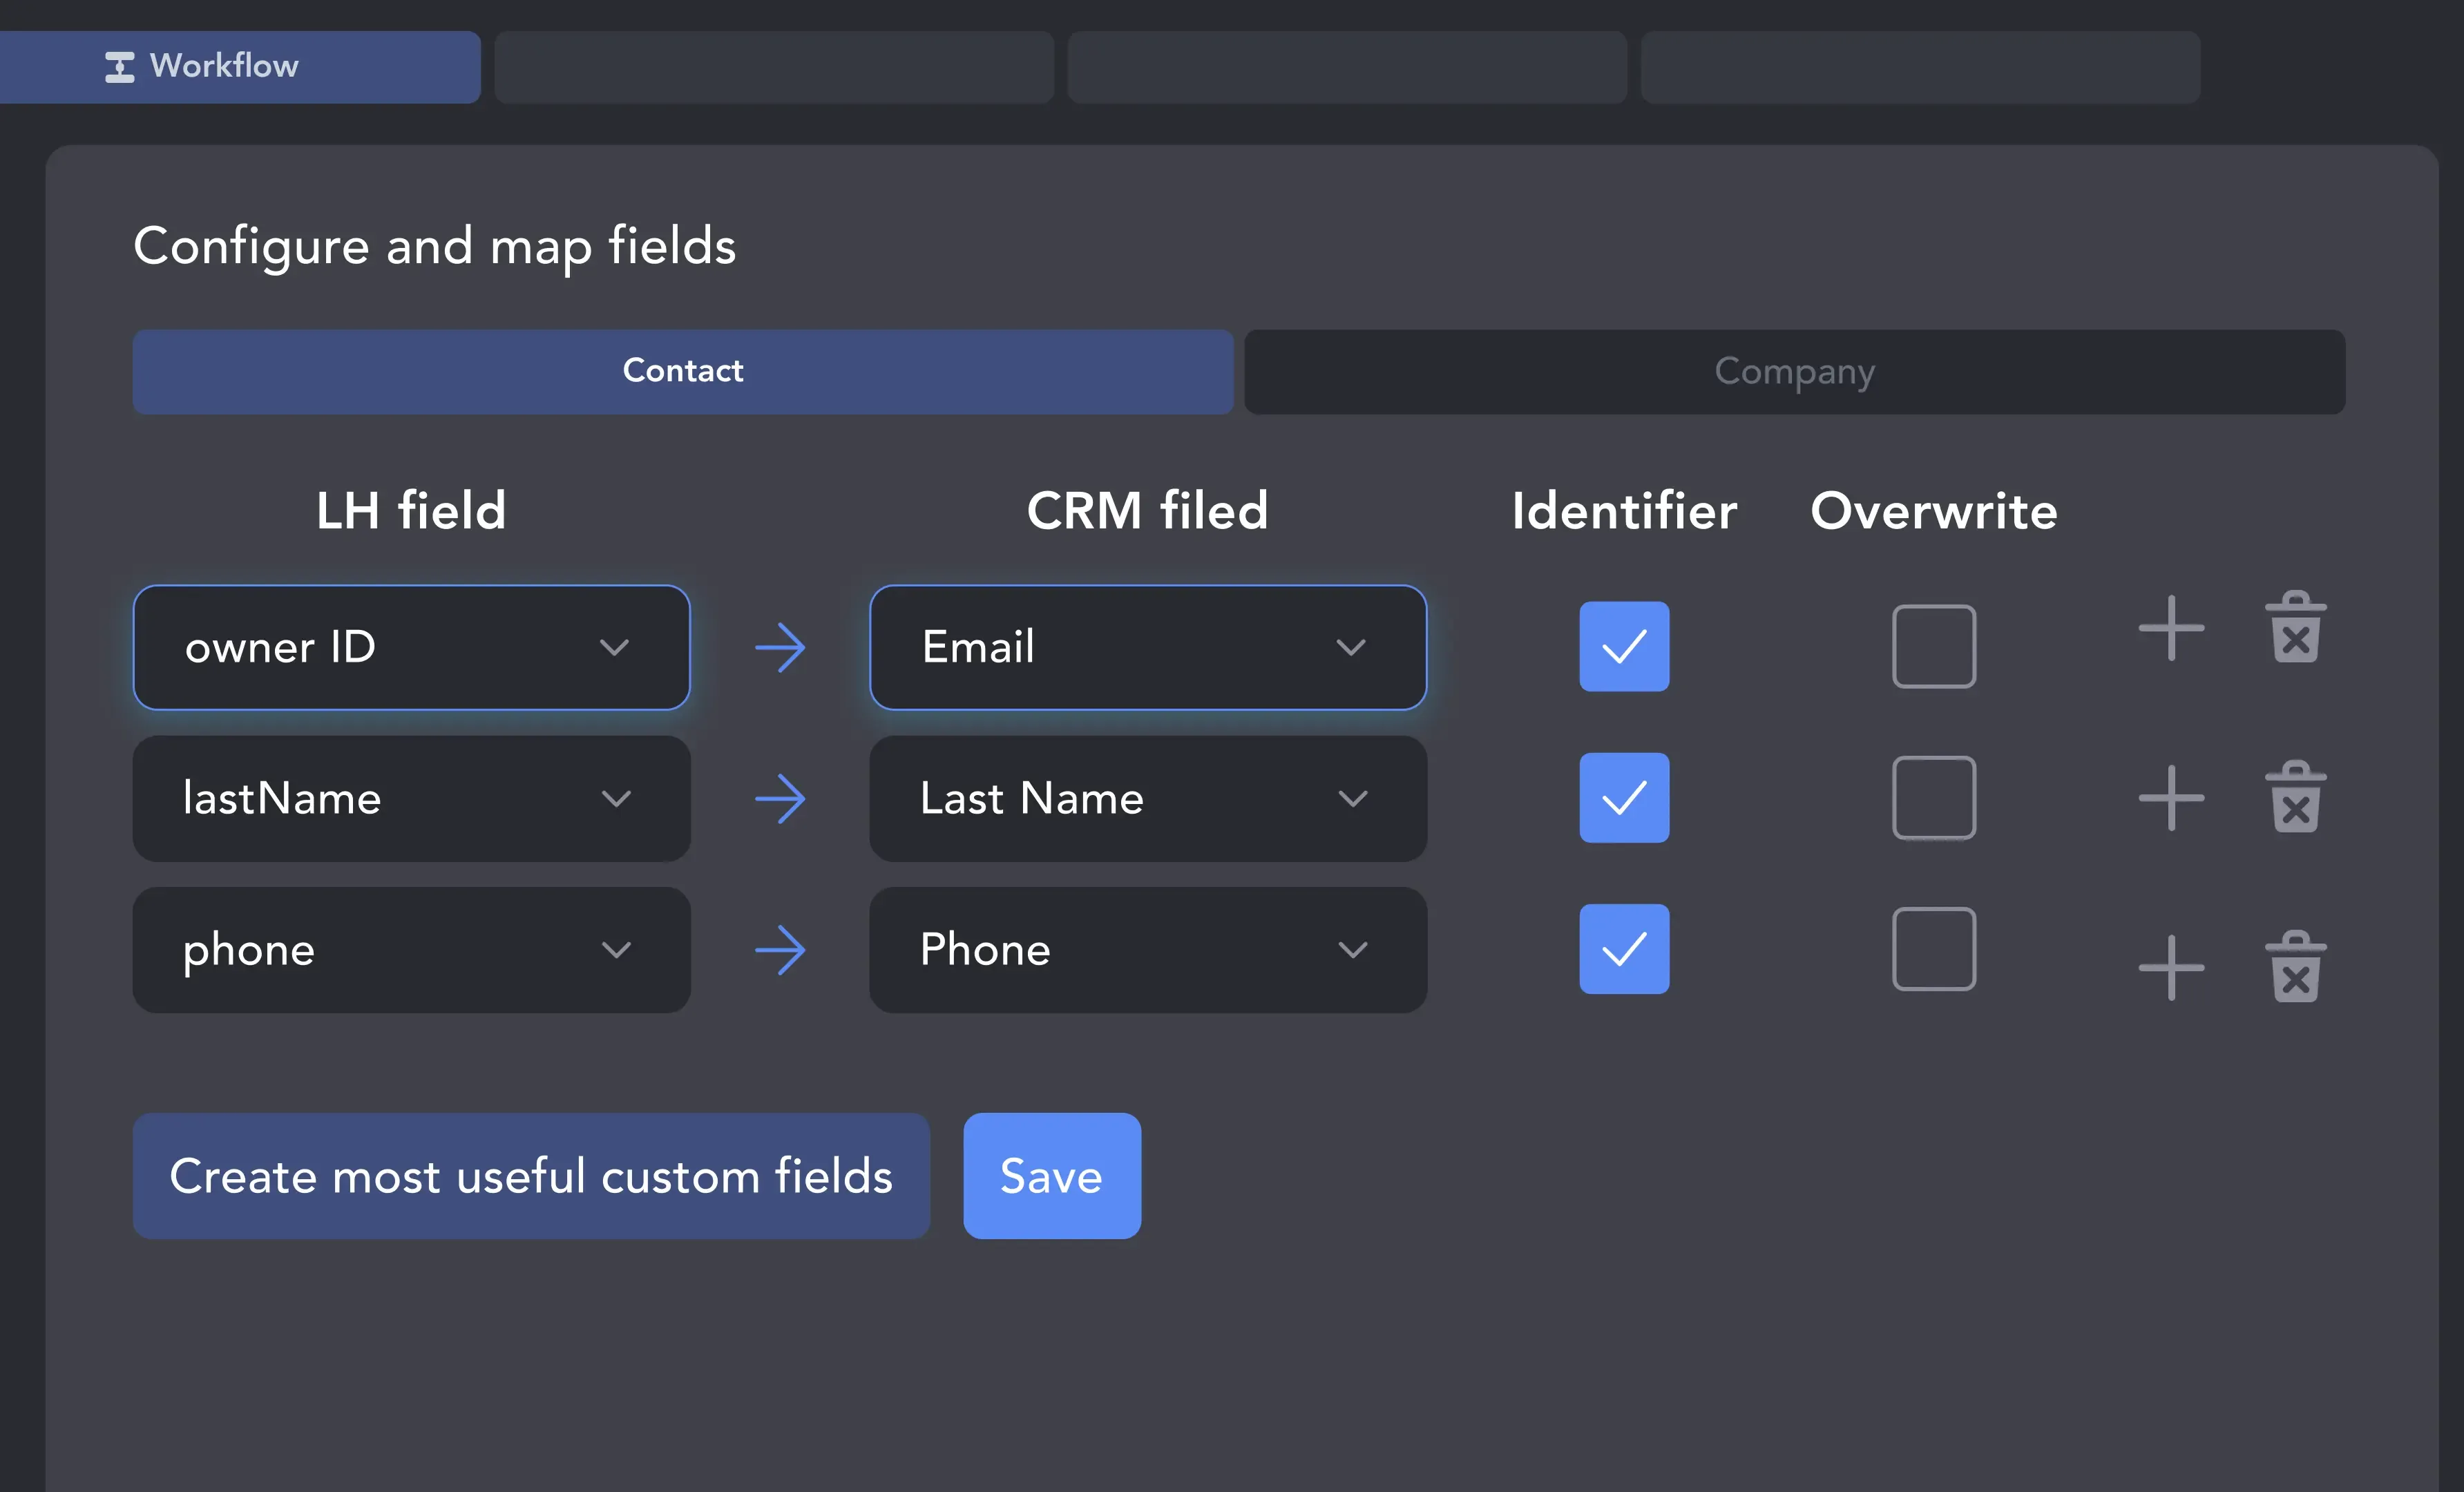Open the lastName LH field dropdown
2464x1492 pixels.
point(411,798)
